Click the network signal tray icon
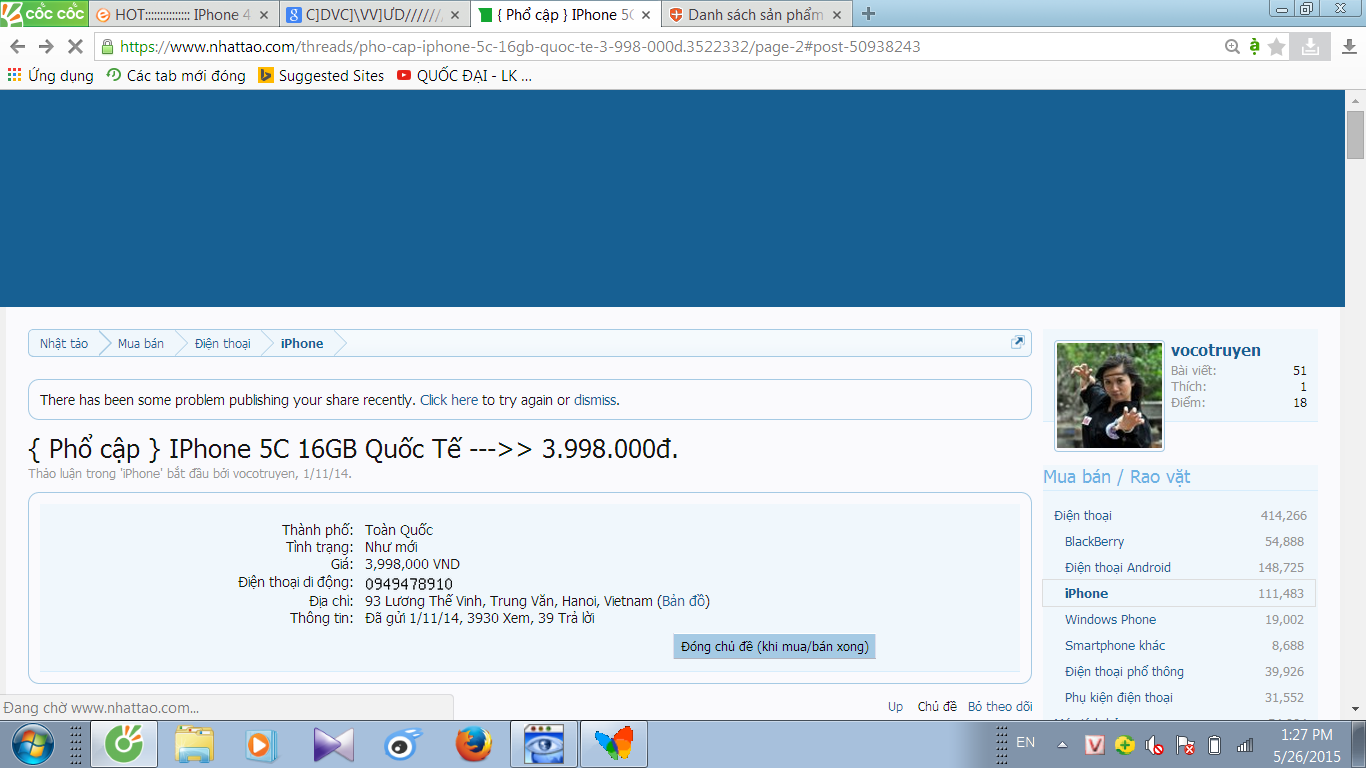 click(x=1245, y=745)
